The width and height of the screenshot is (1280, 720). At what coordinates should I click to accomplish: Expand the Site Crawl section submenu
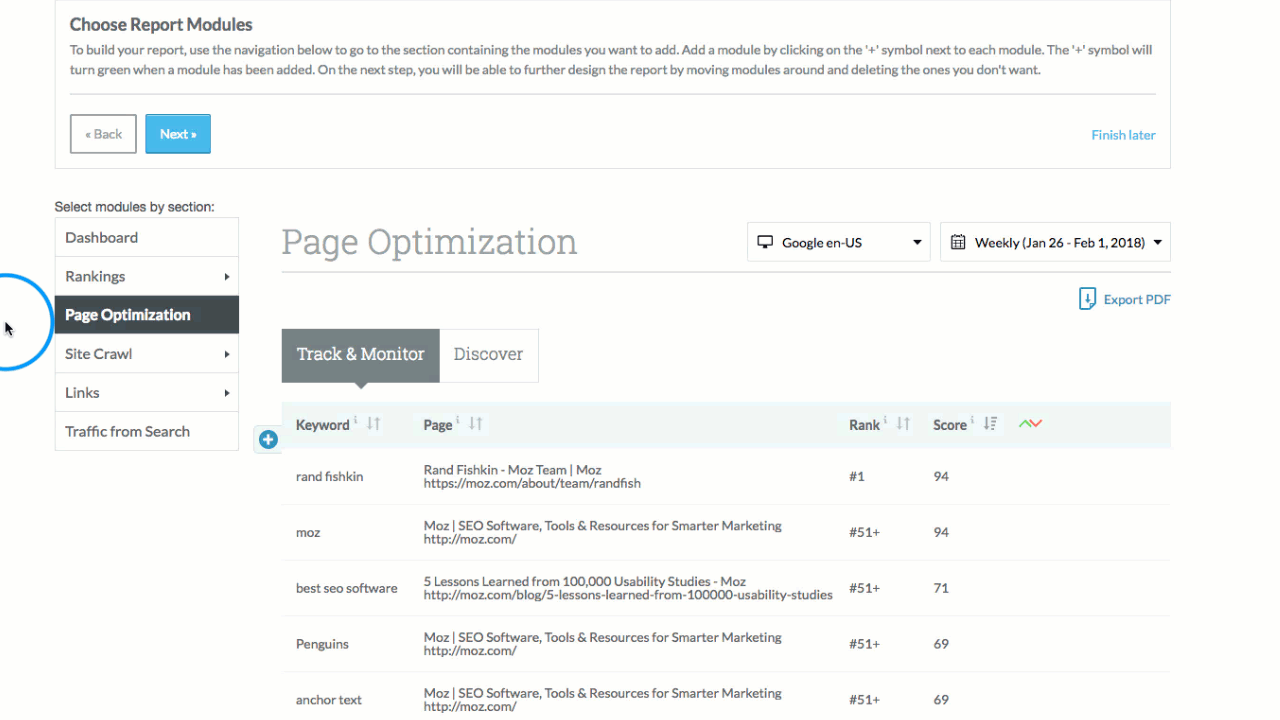coord(226,354)
